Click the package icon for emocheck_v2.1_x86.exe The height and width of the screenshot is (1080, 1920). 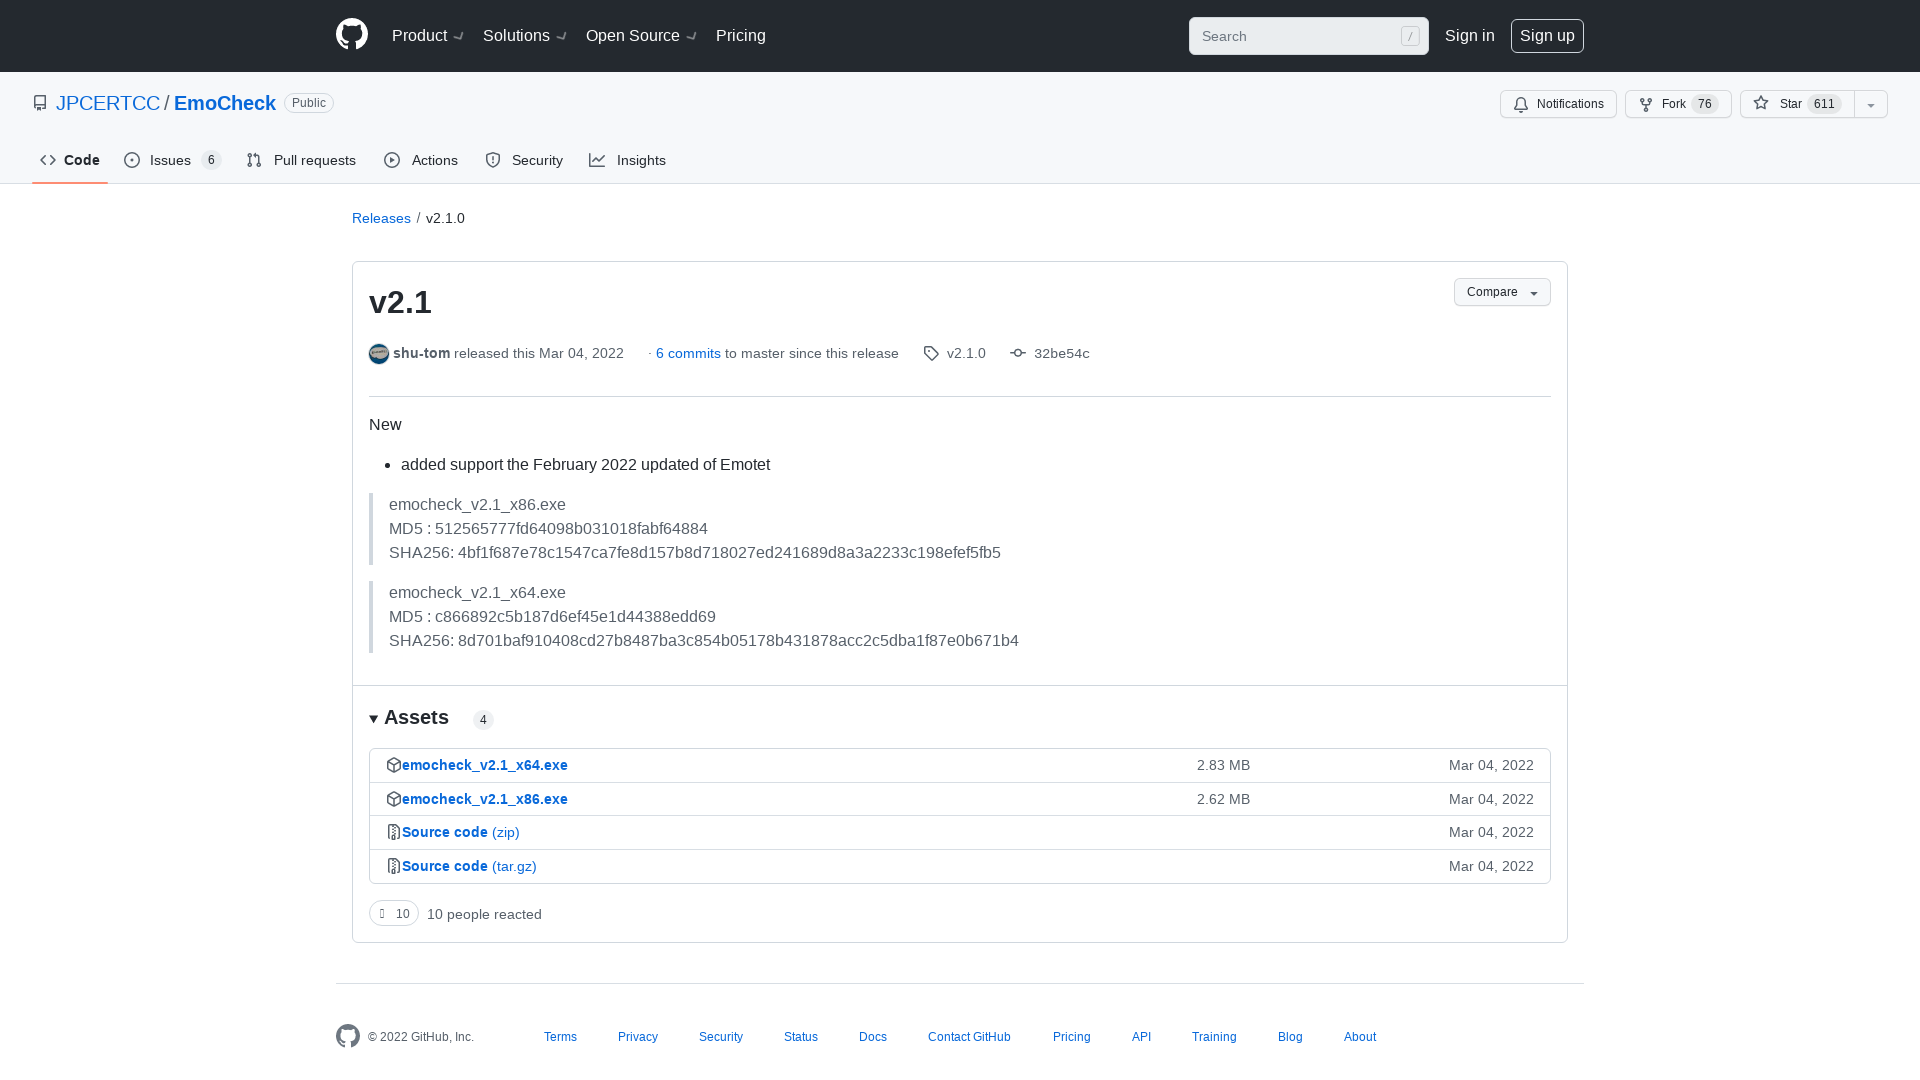click(394, 799)
